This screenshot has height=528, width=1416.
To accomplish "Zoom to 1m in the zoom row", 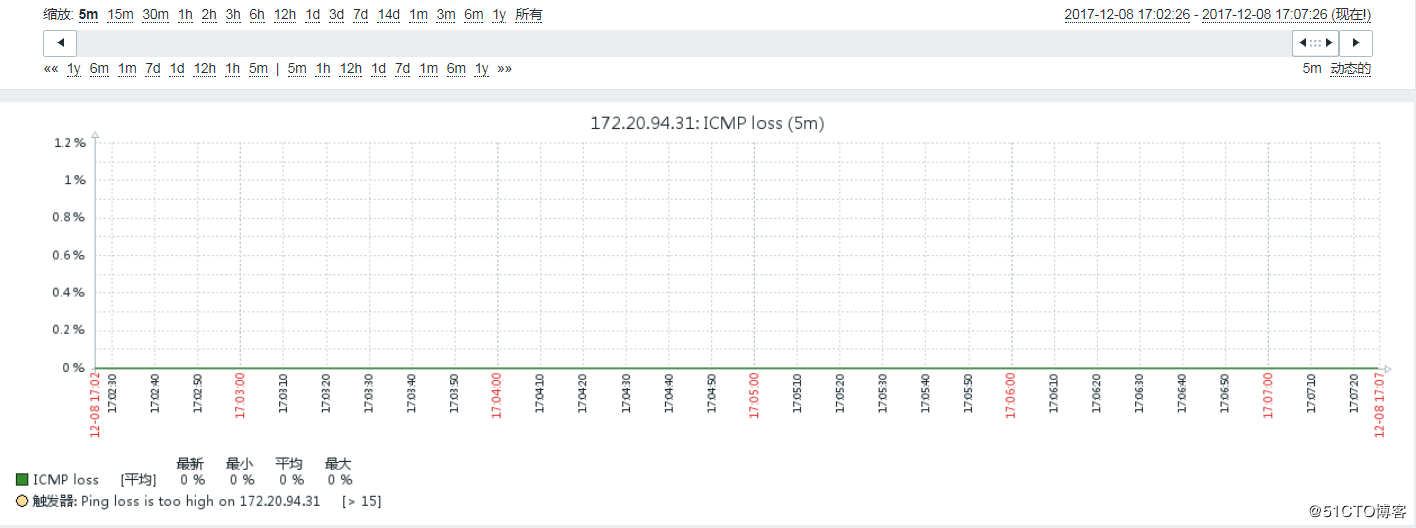I will [x=418, y=15].
